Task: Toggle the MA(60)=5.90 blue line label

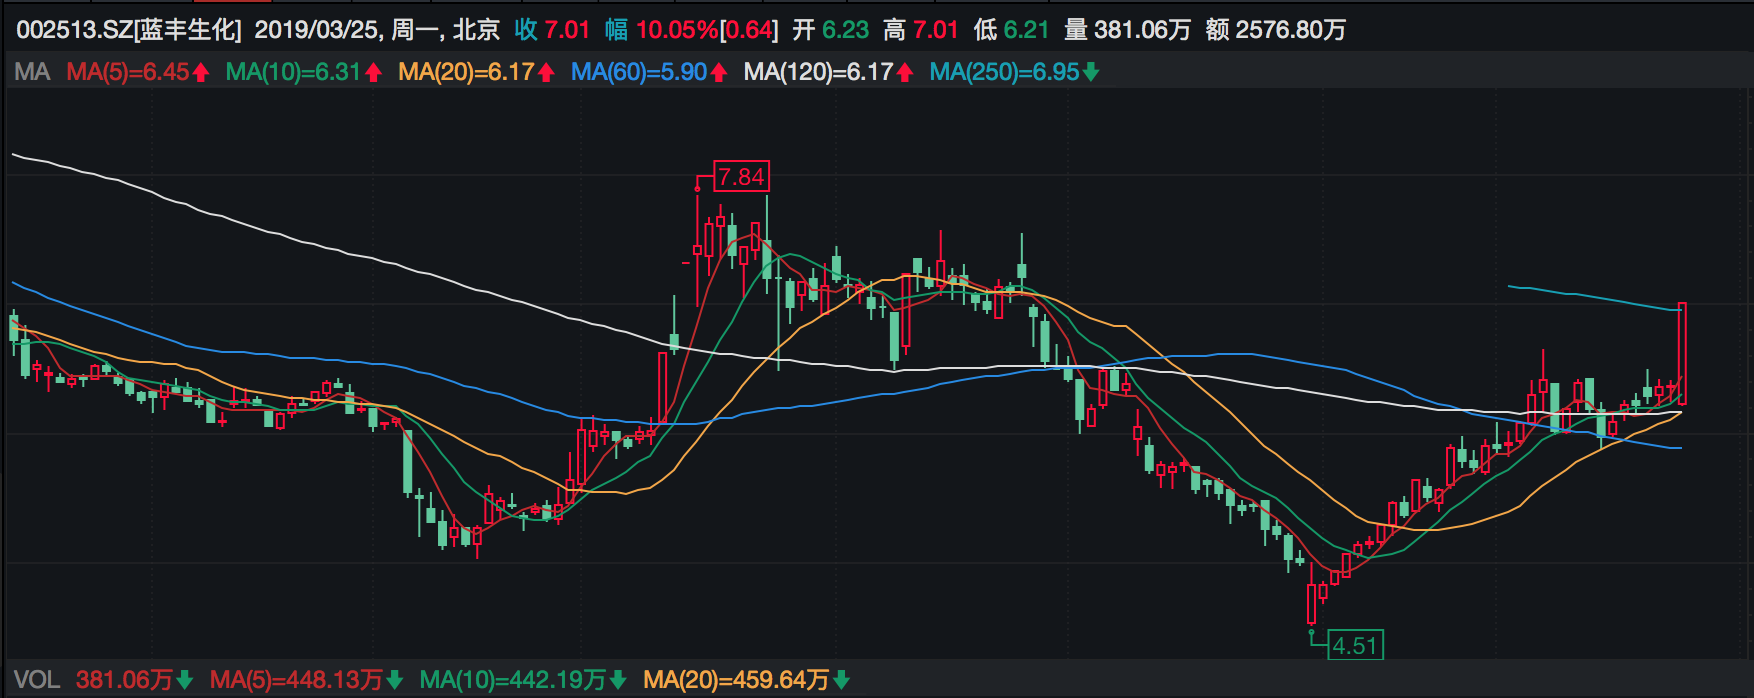Action: point(639,72)
